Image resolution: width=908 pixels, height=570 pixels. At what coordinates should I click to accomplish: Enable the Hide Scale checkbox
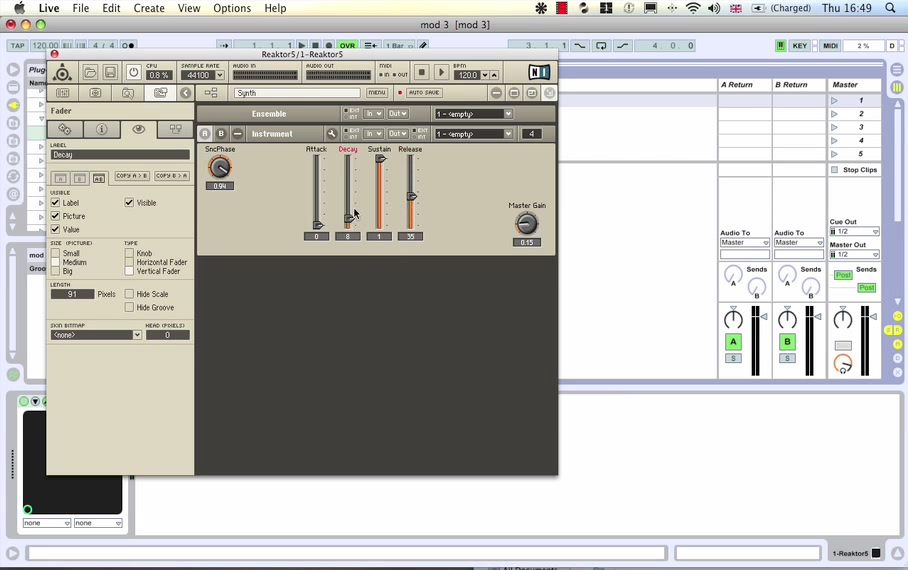[x=129, y=294]
